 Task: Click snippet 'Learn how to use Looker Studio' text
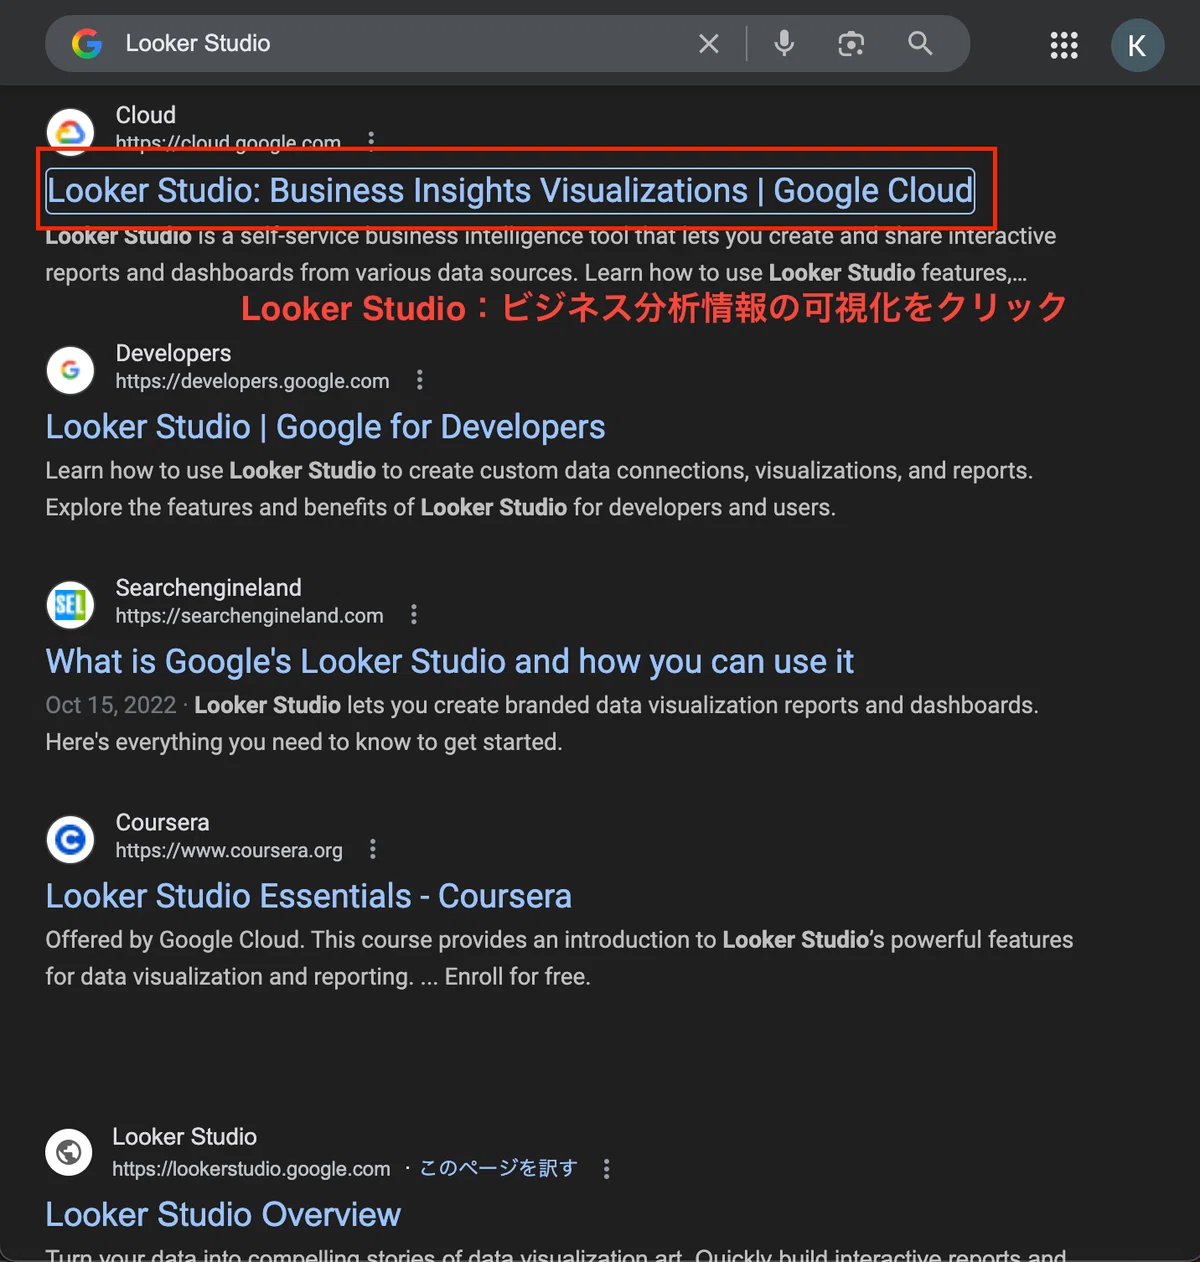pos(211,471)
